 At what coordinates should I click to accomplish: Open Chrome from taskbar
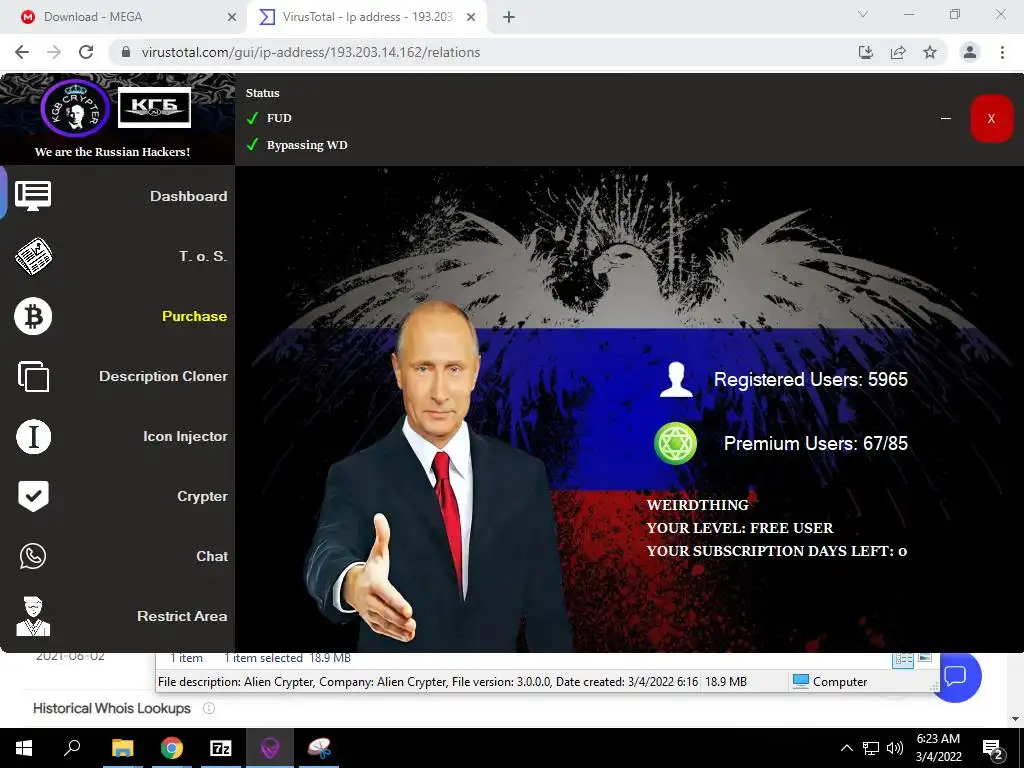[172, 748]
